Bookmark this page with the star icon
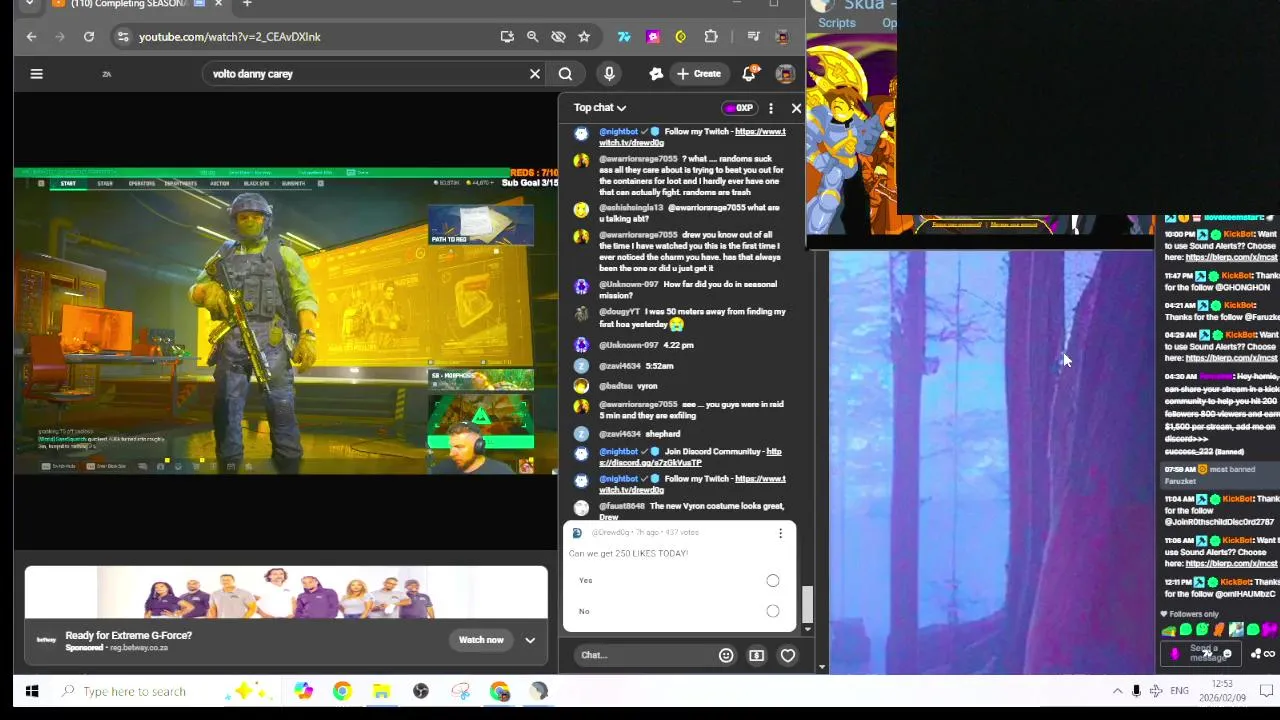The image size is (1280, 720). 584,37
